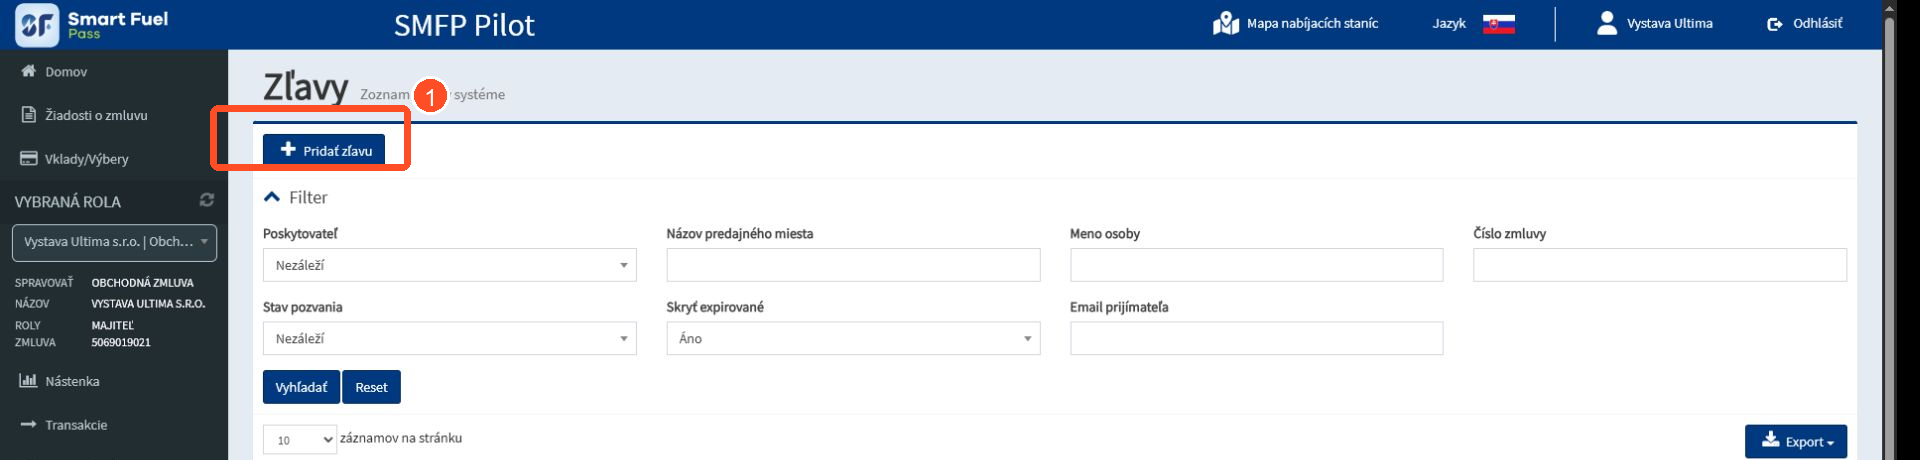Screen dimensions: 1920x460
Task: Click the Slovak flag language icon
Action: 1498,24
